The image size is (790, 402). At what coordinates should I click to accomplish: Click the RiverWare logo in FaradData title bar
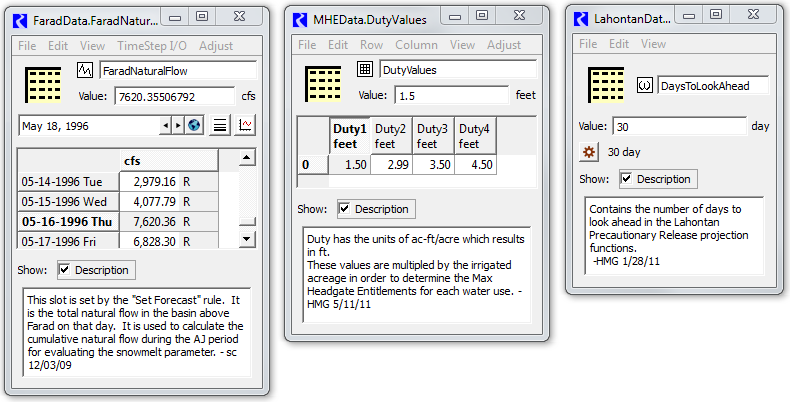20,21
